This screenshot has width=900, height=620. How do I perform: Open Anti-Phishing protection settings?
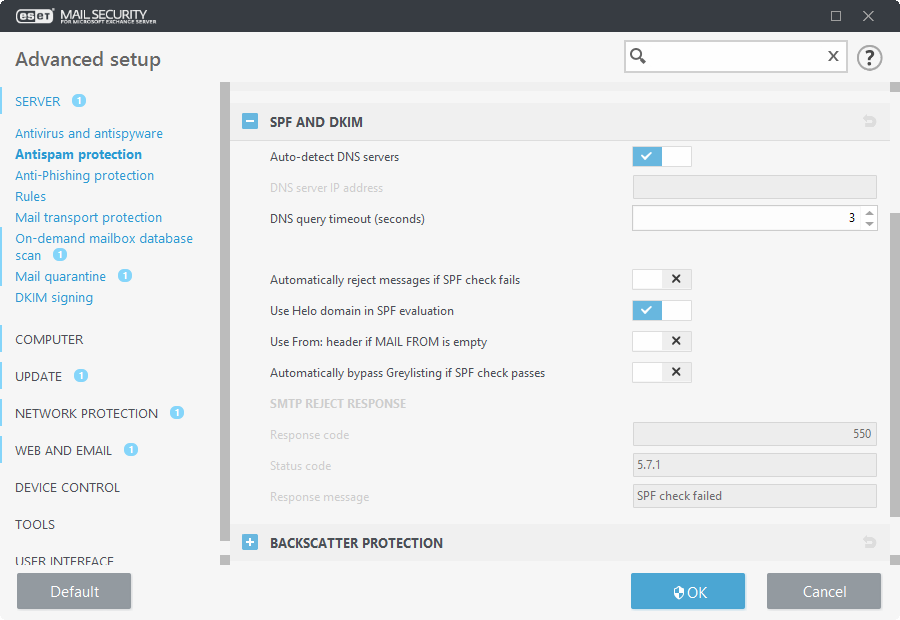(84, 176)
